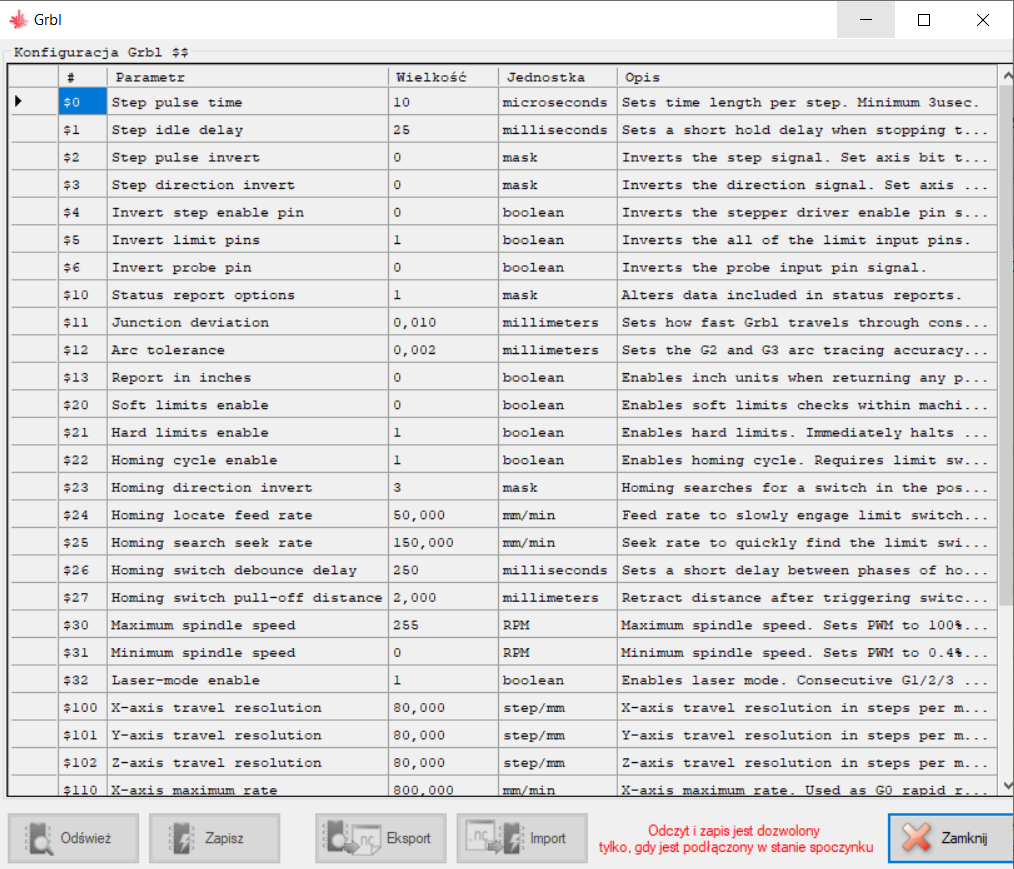This screenshot has width=1014, height=869.
Task: Sort by the Wielkość column header
Action: (444, 77)
